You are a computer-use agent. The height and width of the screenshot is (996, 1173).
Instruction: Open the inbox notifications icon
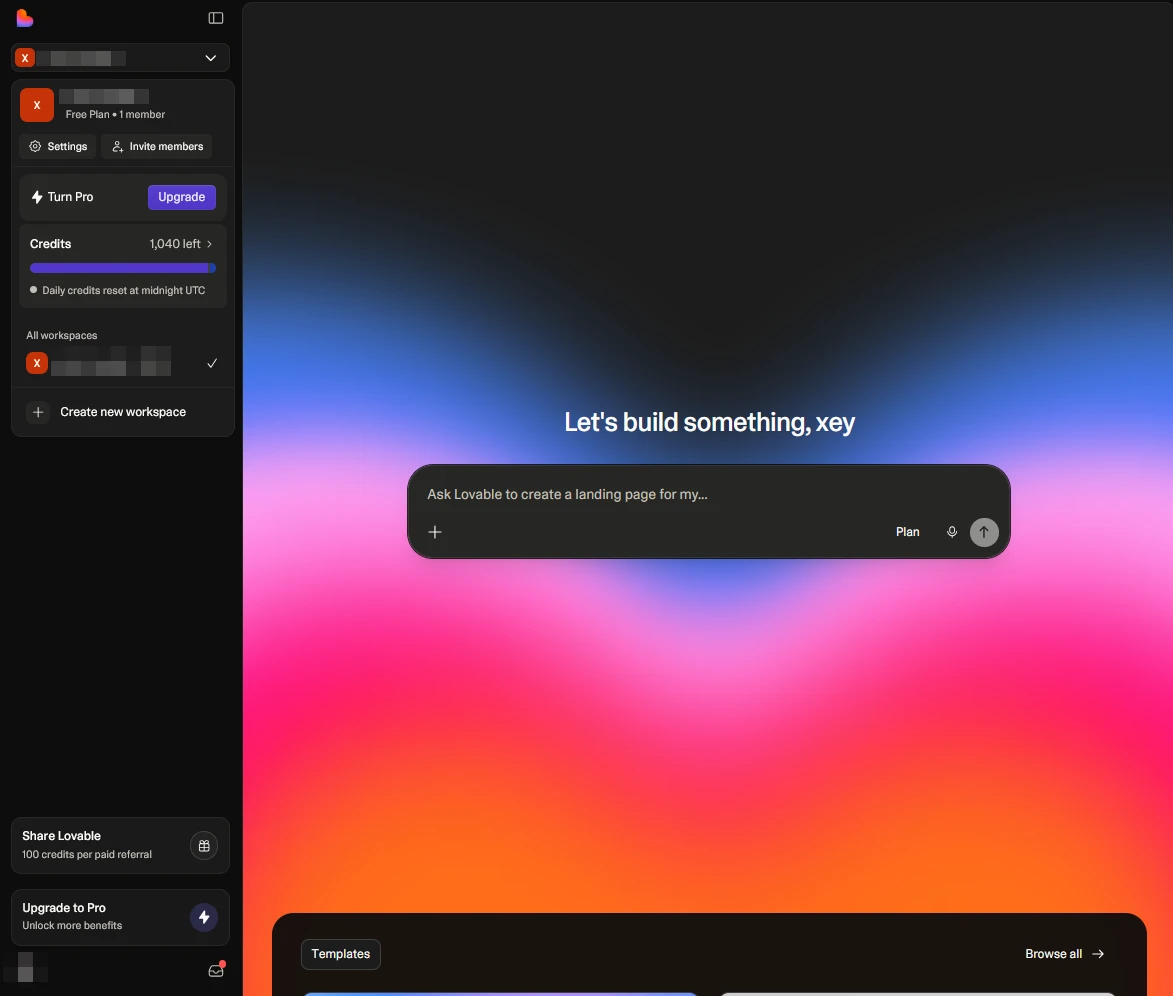[x=215, y=970]
